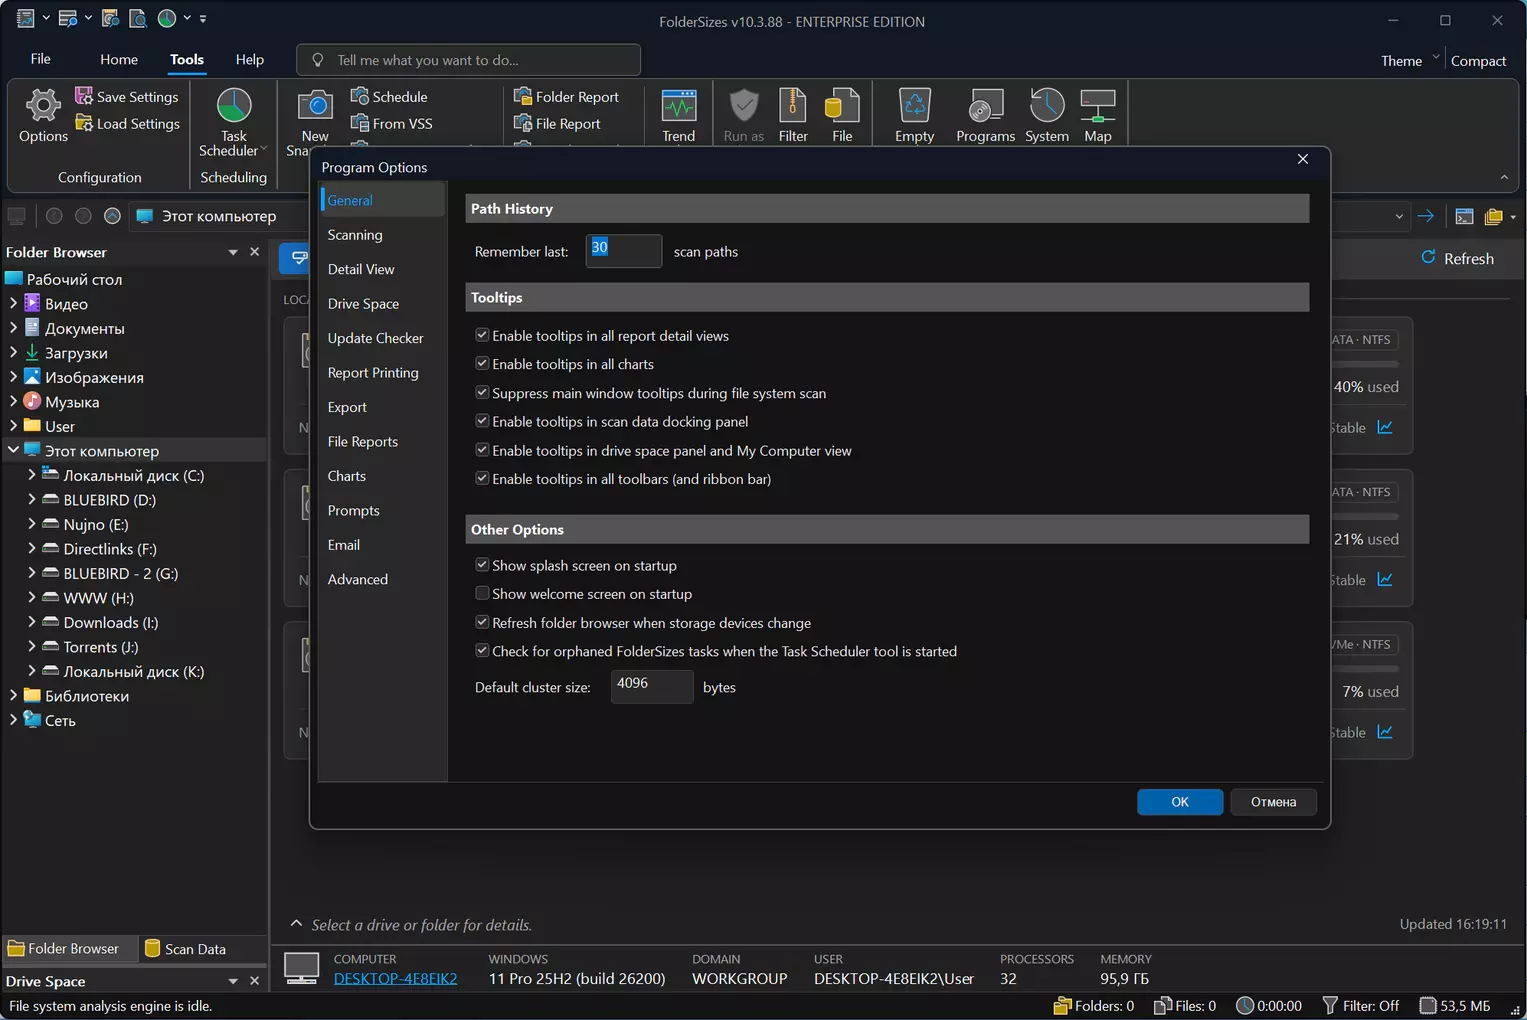Toggle Enable tooltips in all charts
The image size is (1527, 1020).
click(x=482, y=364)
